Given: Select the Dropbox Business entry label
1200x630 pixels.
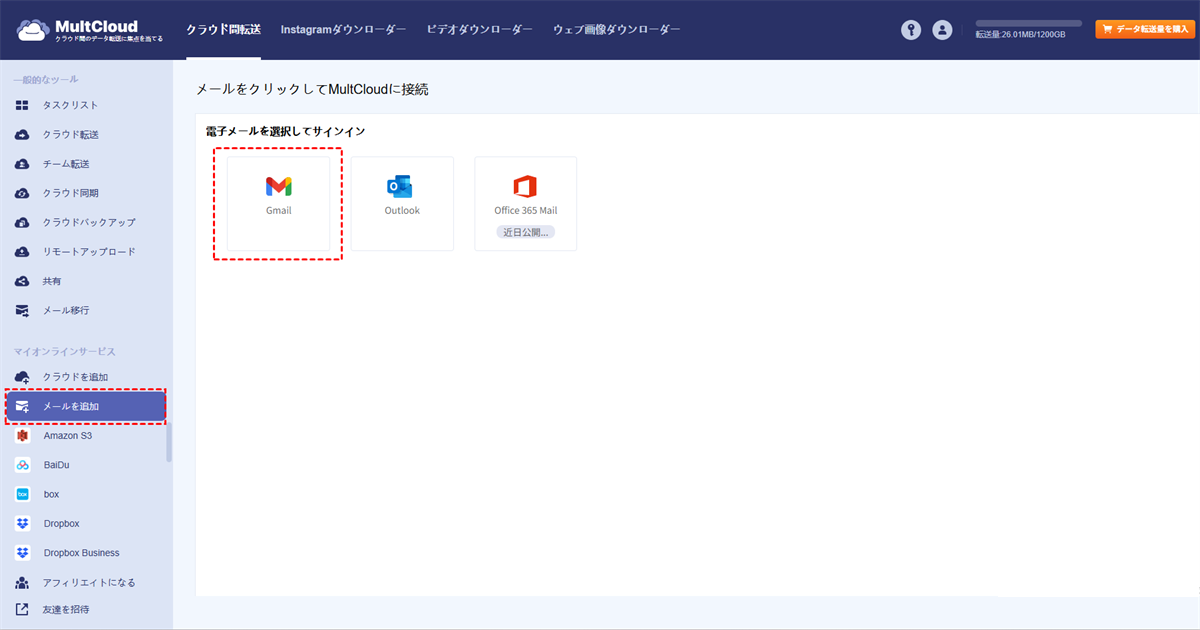Looking at the screenshot, I should [x=81, y=553].
